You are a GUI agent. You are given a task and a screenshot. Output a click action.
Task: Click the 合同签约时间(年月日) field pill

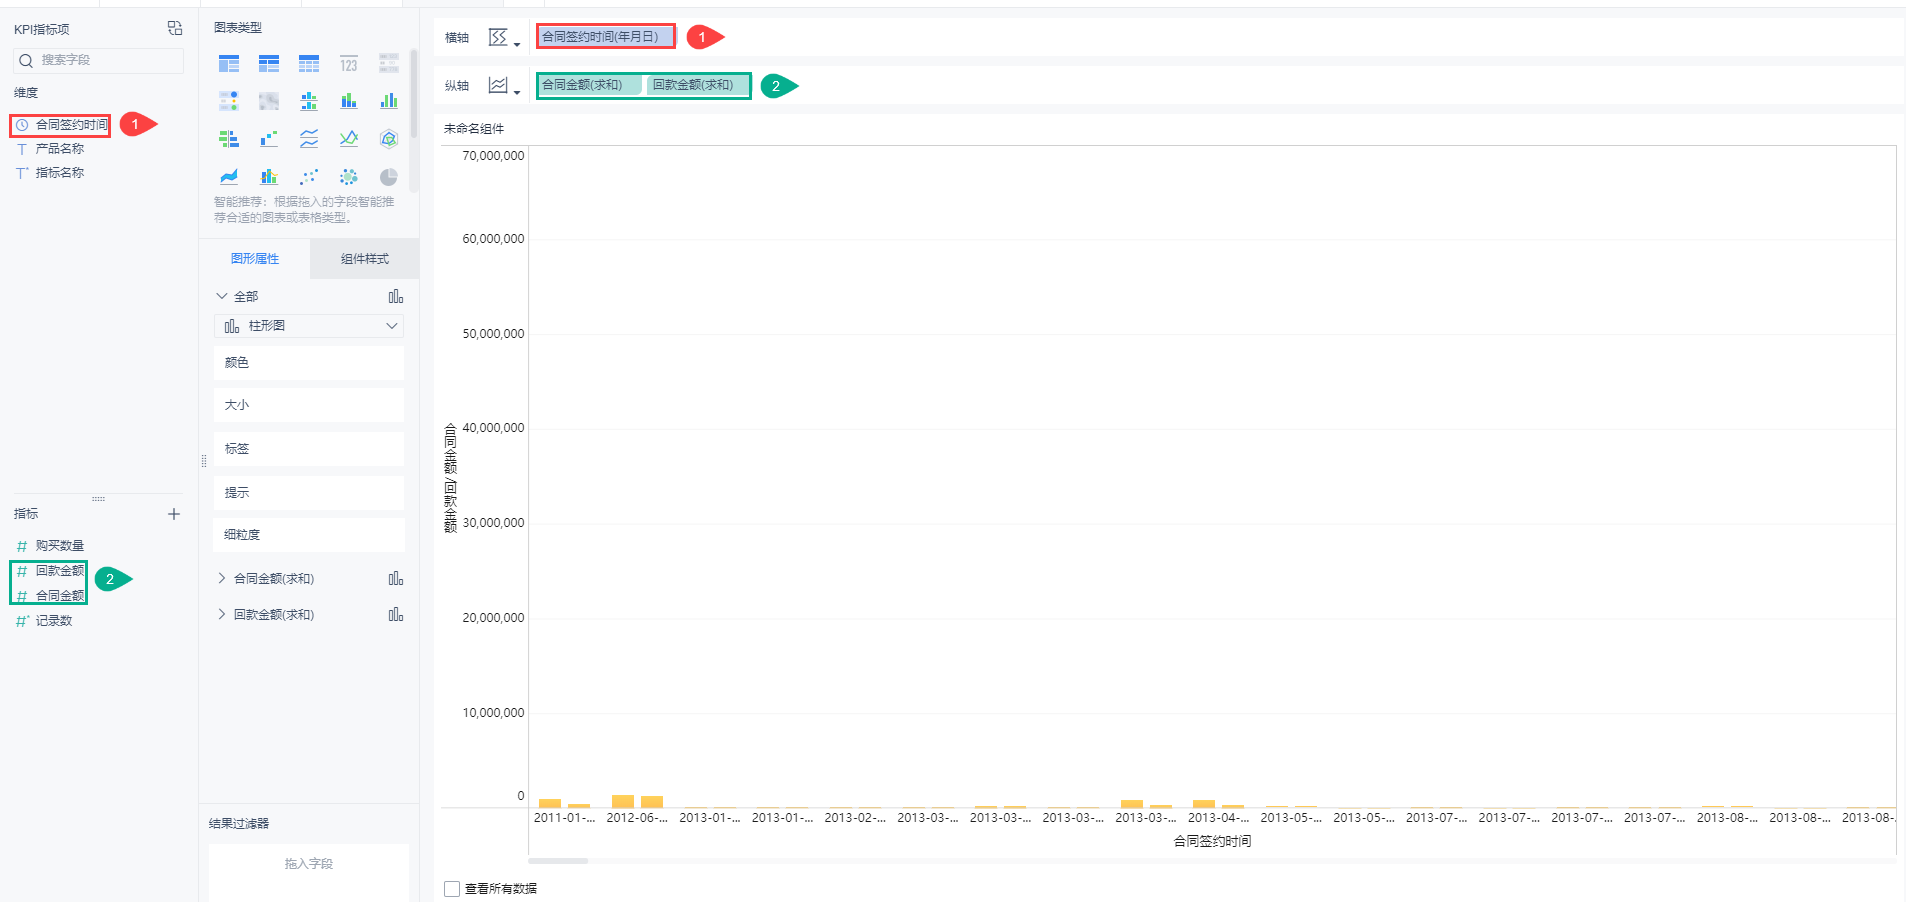tap(604, 37)
